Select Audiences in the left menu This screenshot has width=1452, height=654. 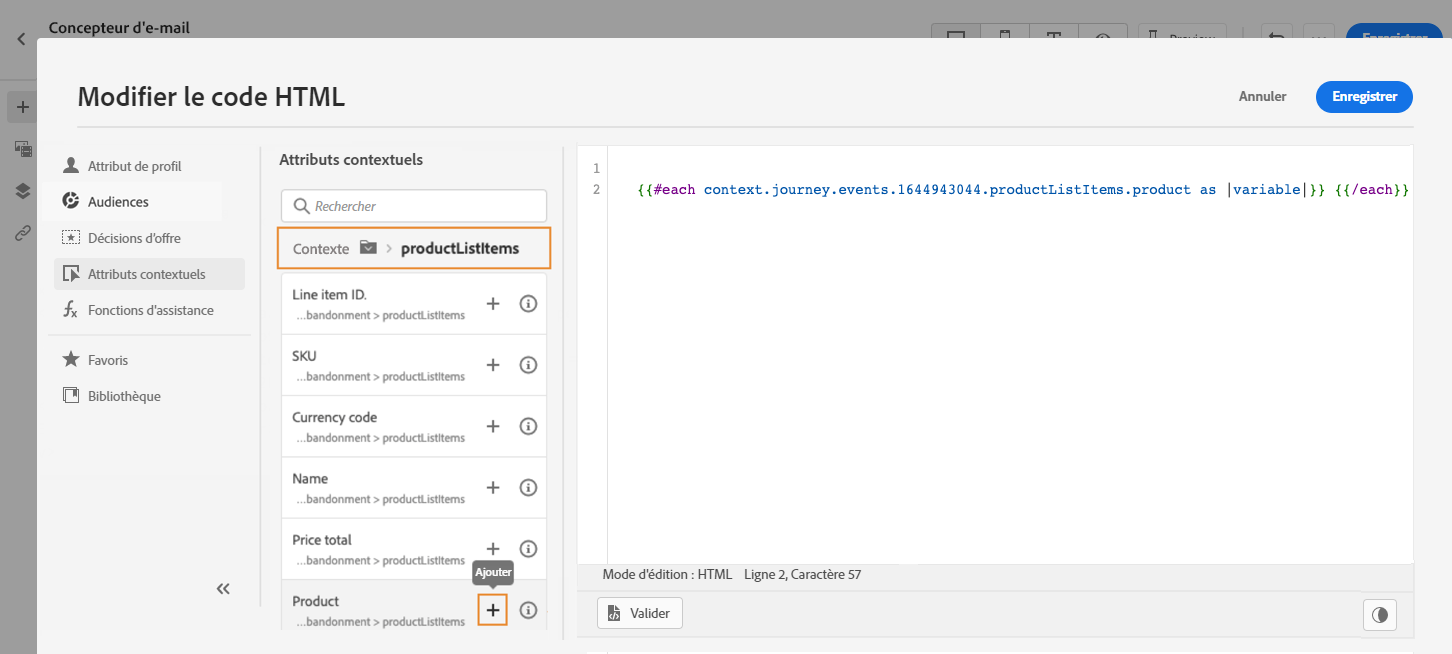pyautogui.click(x=118, y=202)
